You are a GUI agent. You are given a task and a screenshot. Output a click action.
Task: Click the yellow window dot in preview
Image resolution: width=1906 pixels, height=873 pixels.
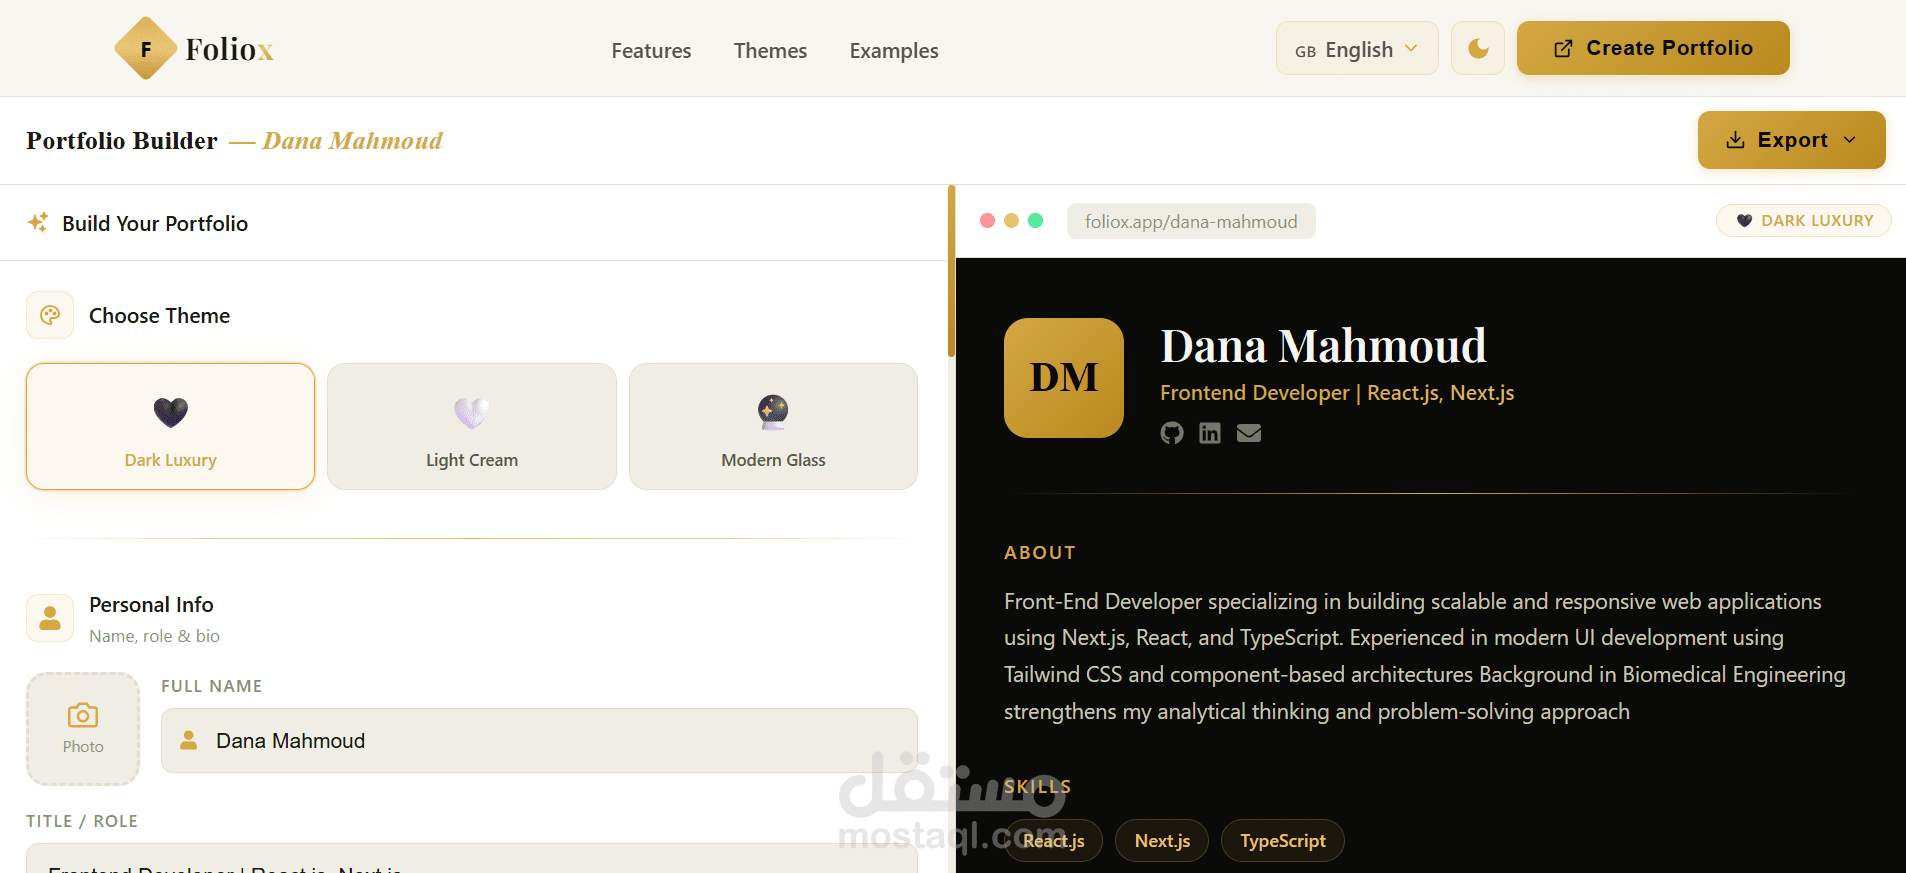coord(1011,220)
